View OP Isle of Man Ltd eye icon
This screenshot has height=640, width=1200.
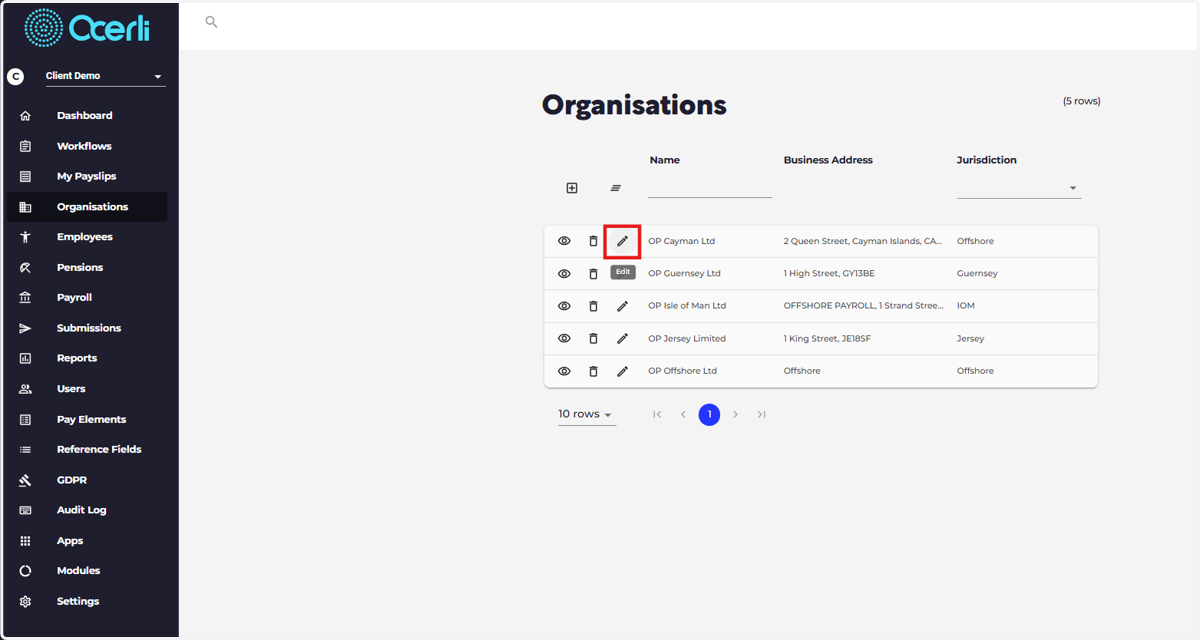[564, 306]
